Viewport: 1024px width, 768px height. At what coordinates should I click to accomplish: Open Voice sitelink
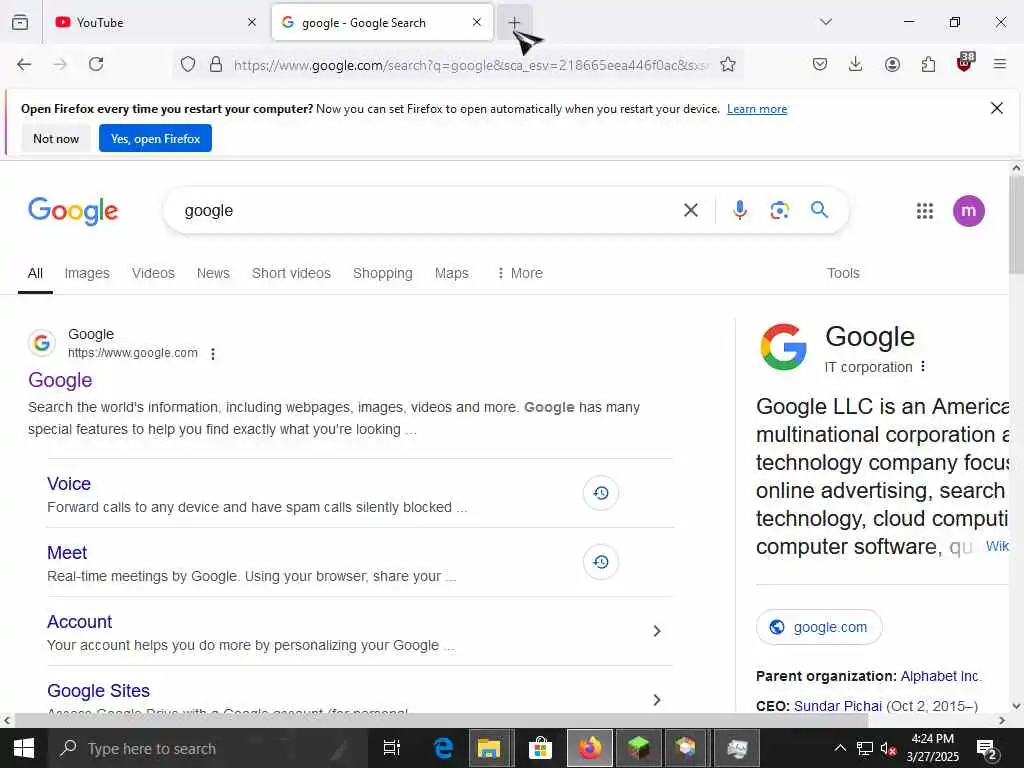tap(69, 484)
